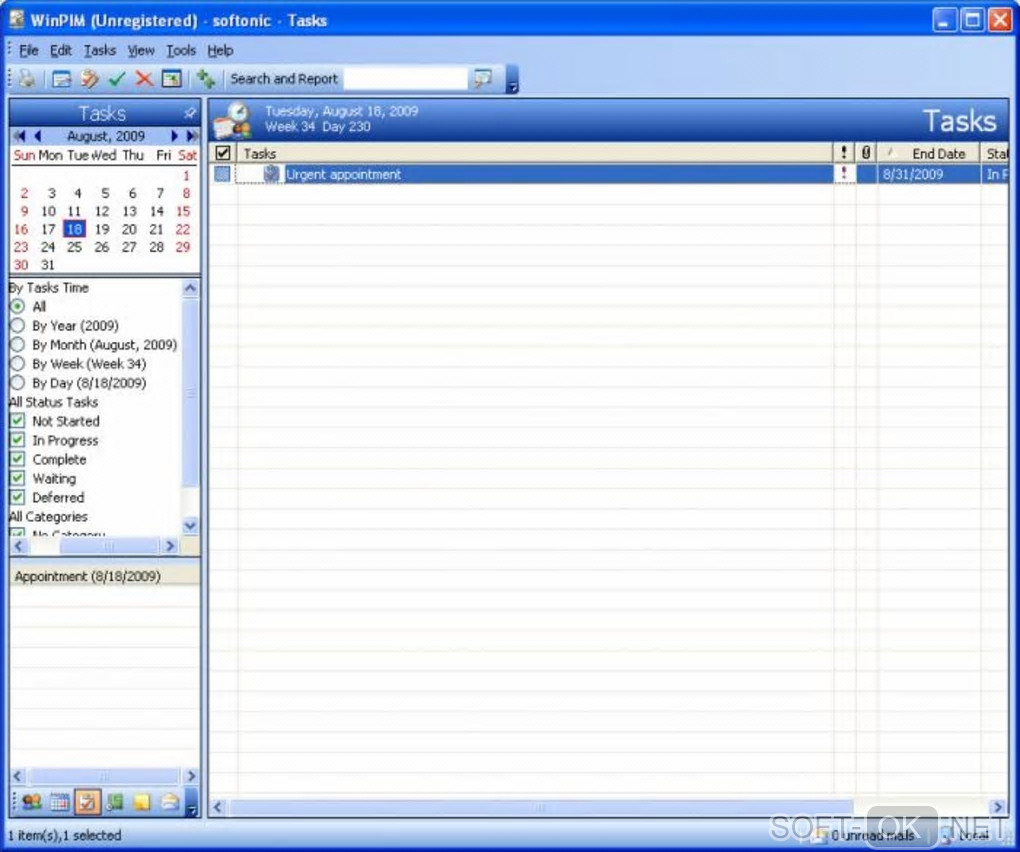The width and height of the screenshot is (1020, 852).
Task: Open the View menu
Action: click(x=141, y=50)
